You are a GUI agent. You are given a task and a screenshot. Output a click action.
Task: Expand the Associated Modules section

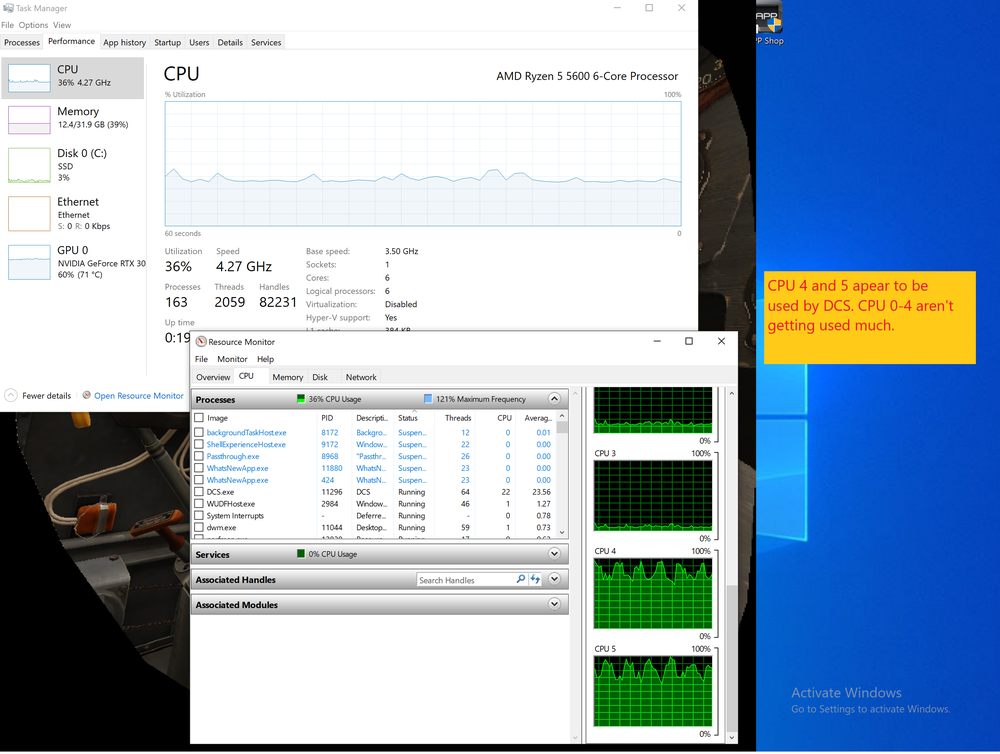click(x=554, y=604)
